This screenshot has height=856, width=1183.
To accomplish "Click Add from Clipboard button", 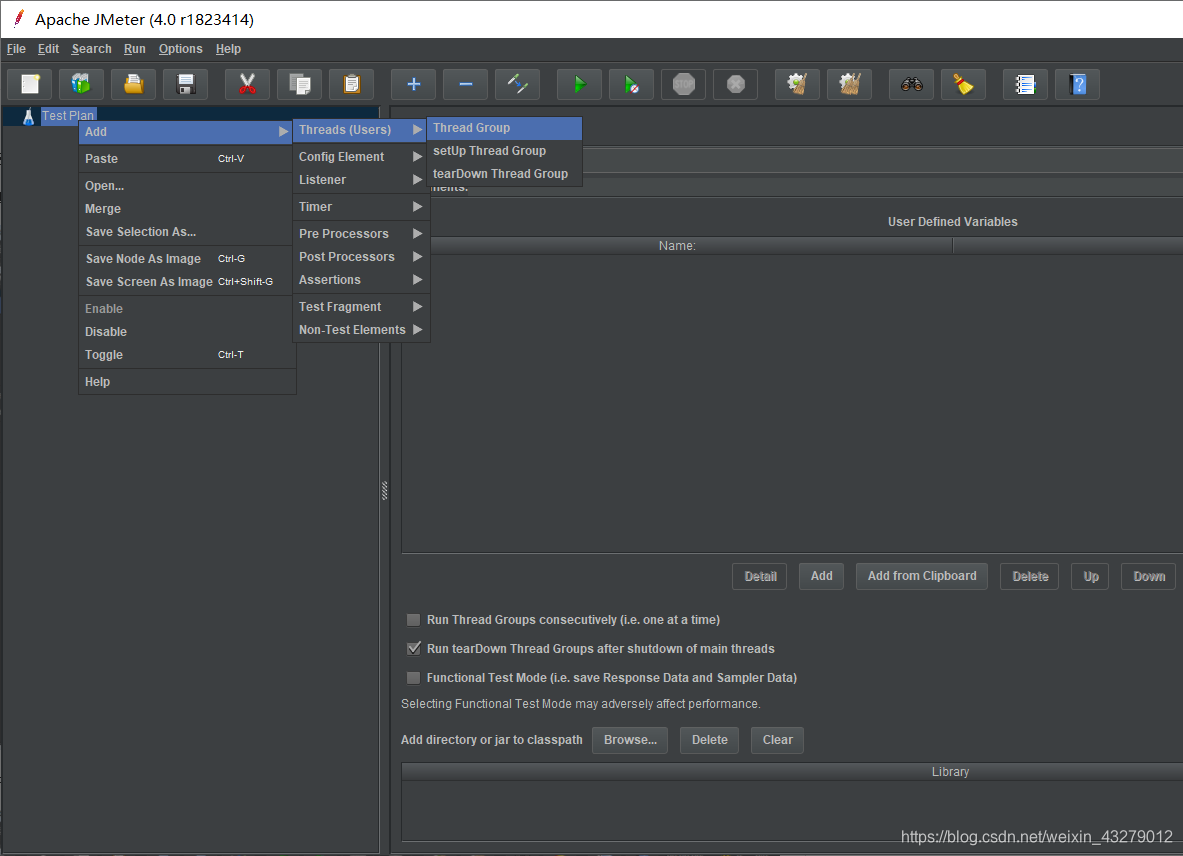I will (922, 576).
